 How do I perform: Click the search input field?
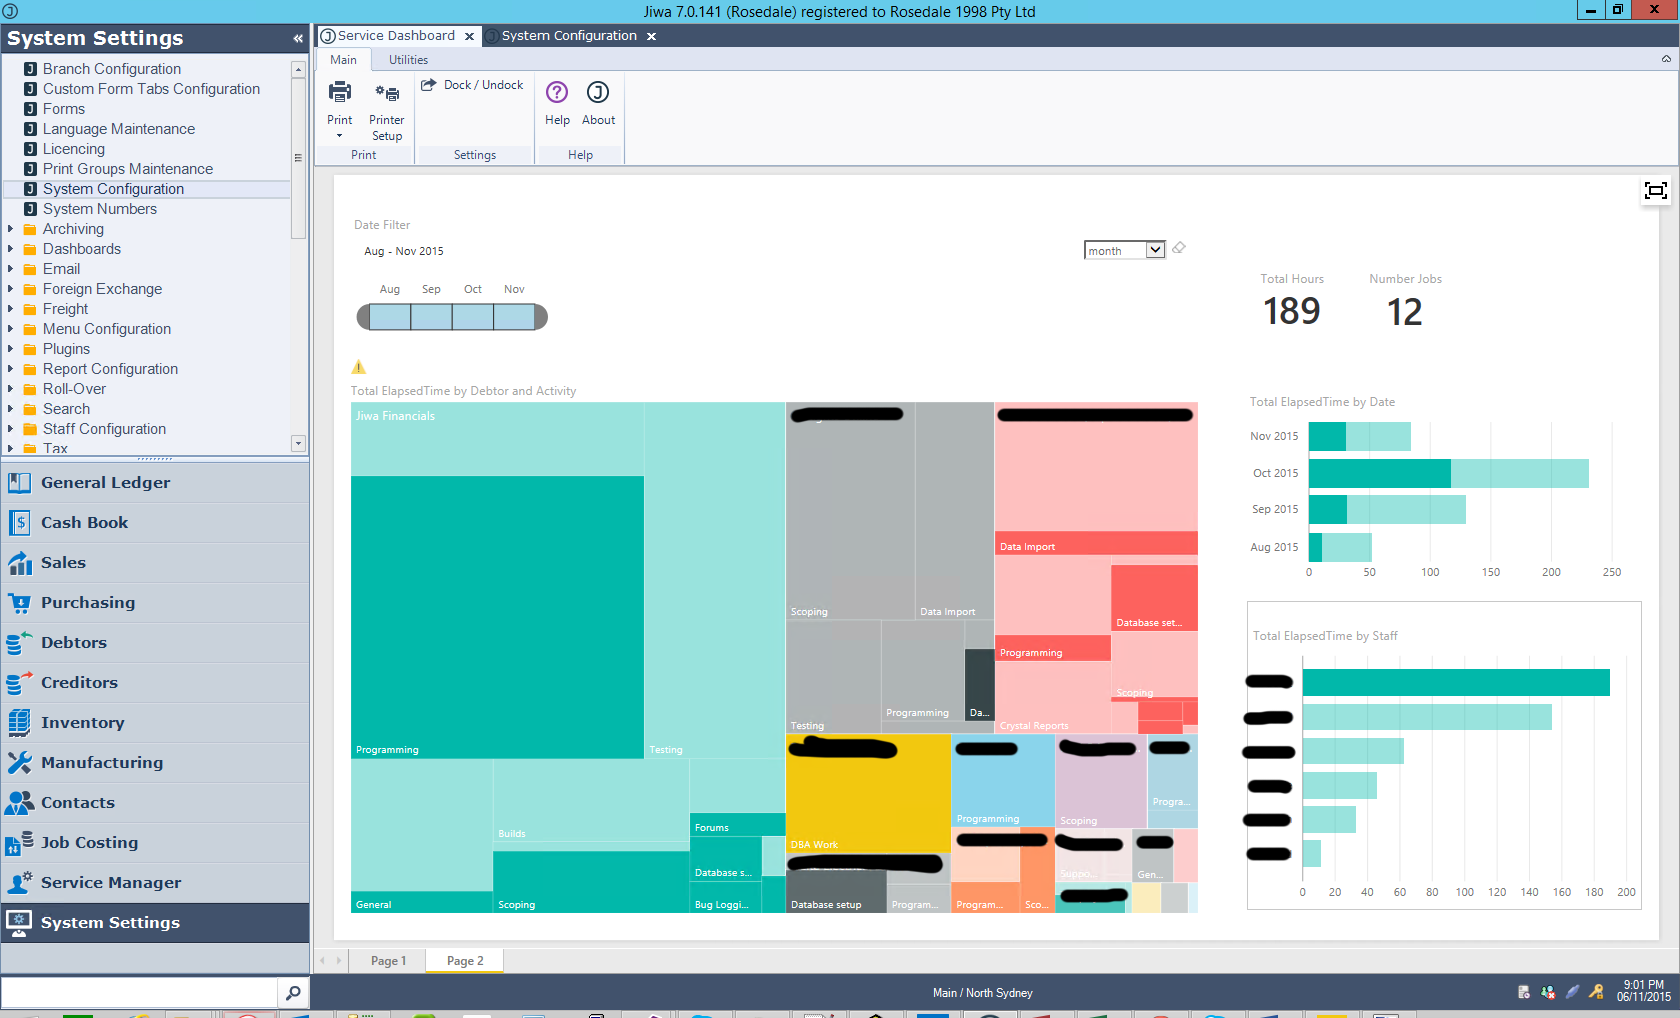[x=140, y=993]
